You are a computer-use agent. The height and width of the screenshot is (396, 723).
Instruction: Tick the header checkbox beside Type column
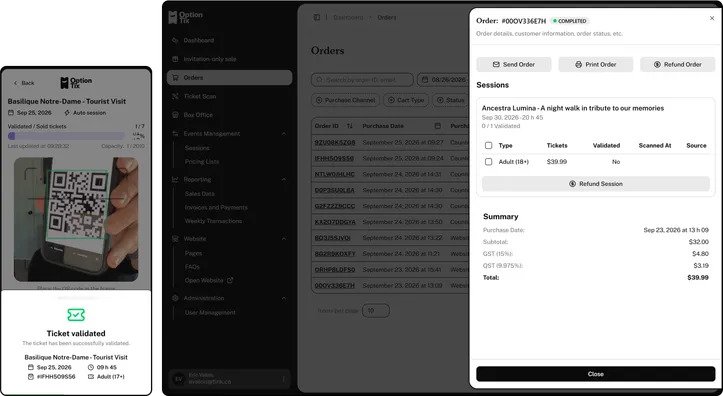pyautogui.click(x=488, y=145)
